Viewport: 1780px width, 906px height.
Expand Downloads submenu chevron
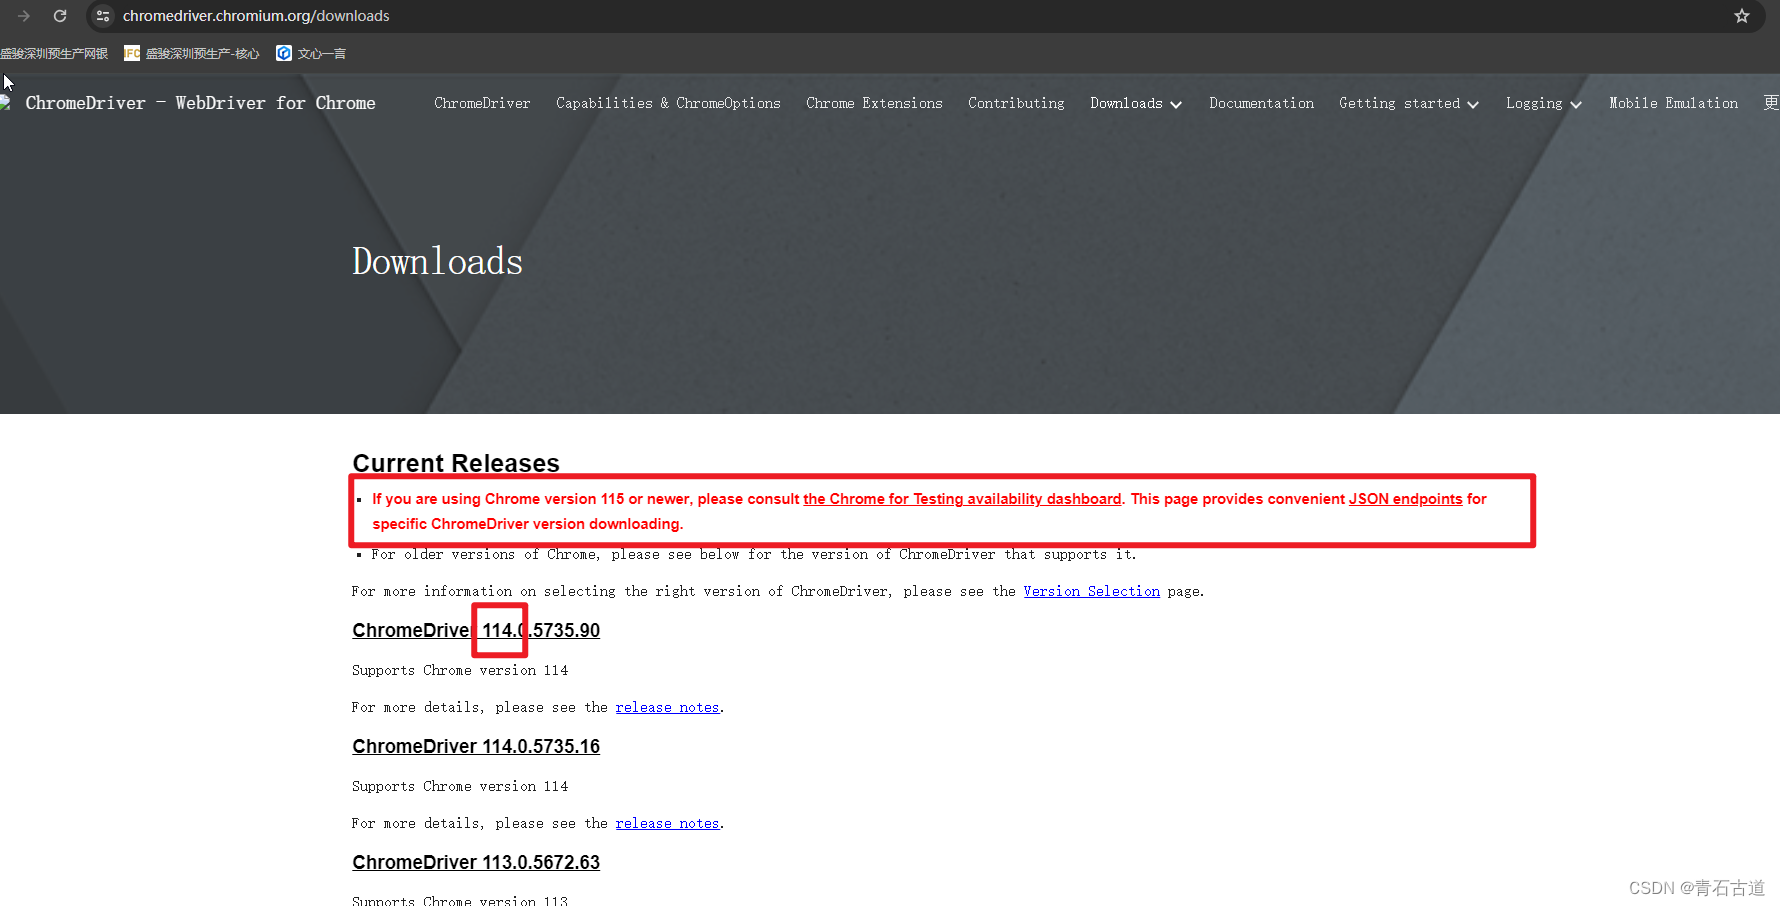pyautogui.click(x=1176, y=105)
